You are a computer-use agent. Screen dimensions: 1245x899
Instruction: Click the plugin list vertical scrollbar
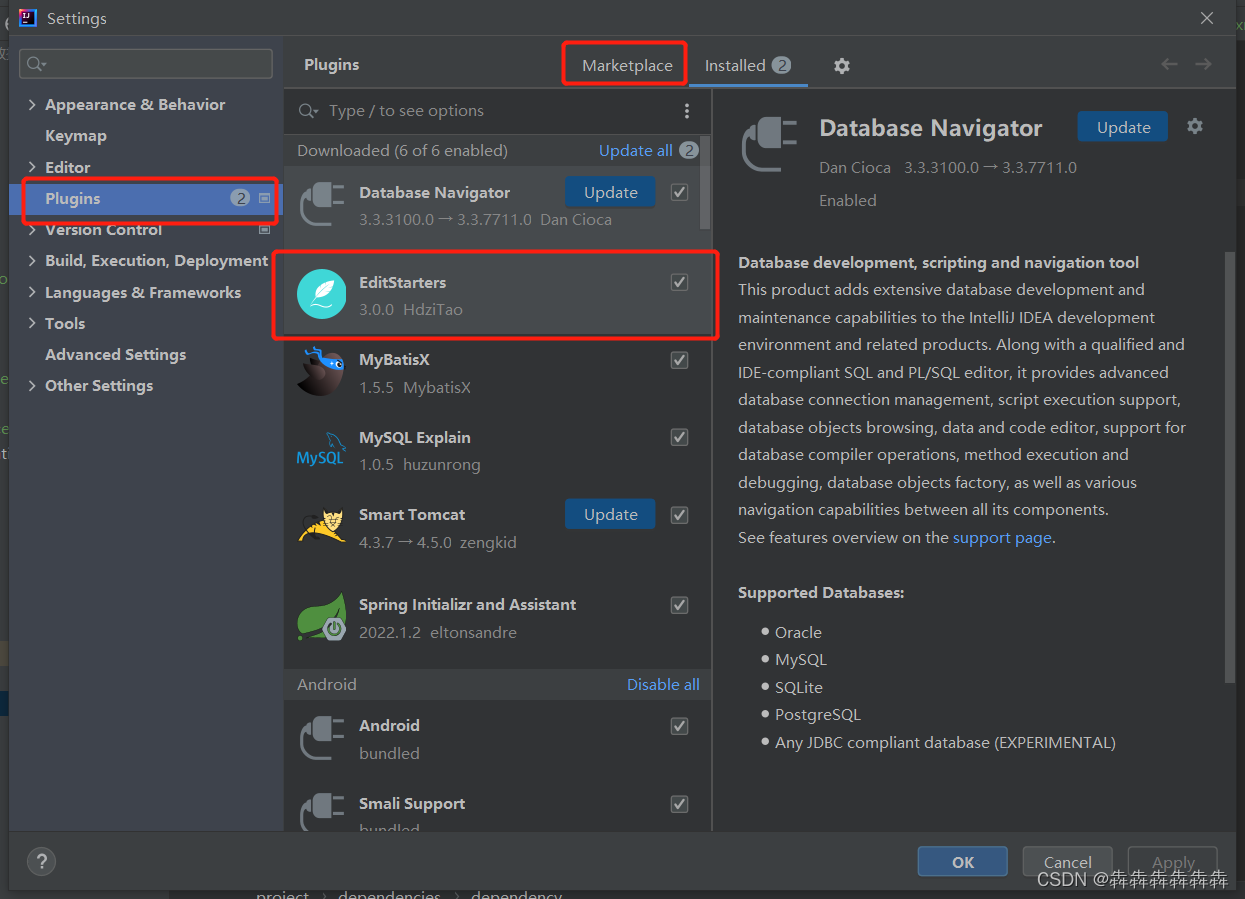pyautogui.click(x=705, y=183)
